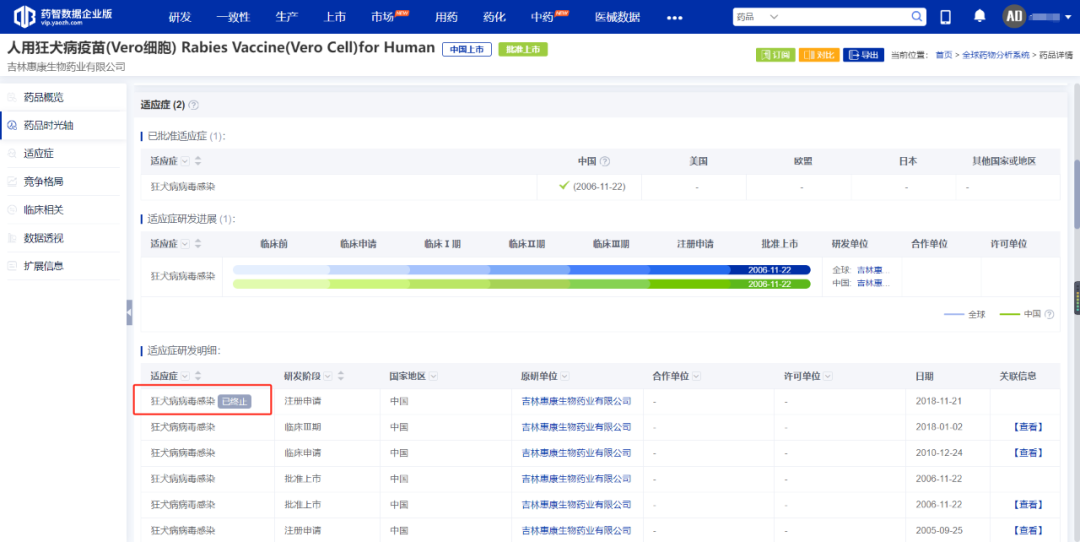
Task: Click help icon beside the 中国 legend
Action: click(1049, 314)
